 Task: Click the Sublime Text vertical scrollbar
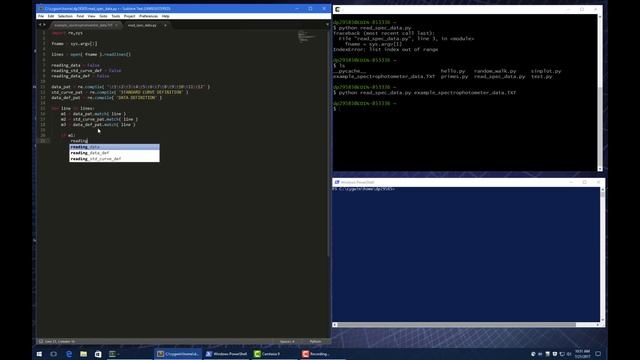pyautogui.click(x=329, y=143)
